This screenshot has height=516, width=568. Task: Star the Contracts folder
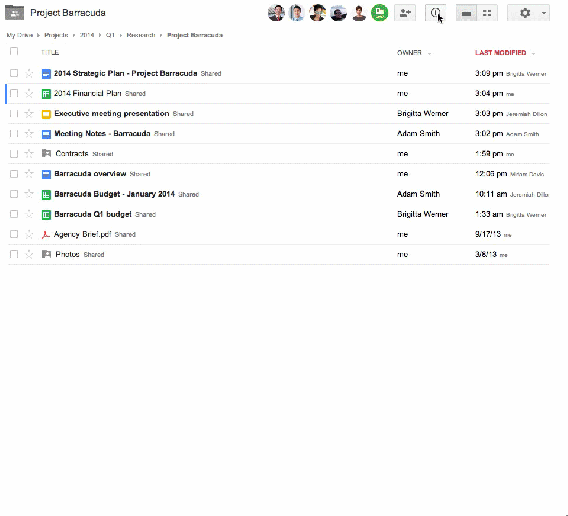29,154
